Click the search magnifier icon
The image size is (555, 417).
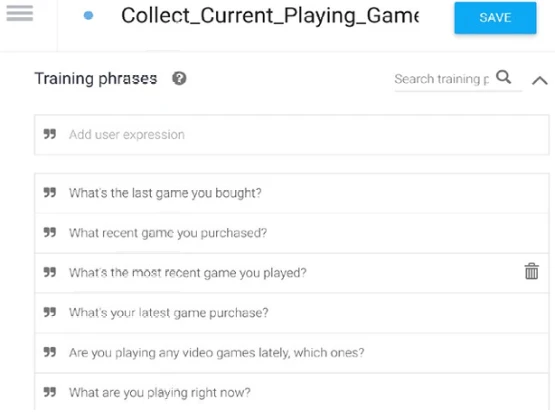503,77
